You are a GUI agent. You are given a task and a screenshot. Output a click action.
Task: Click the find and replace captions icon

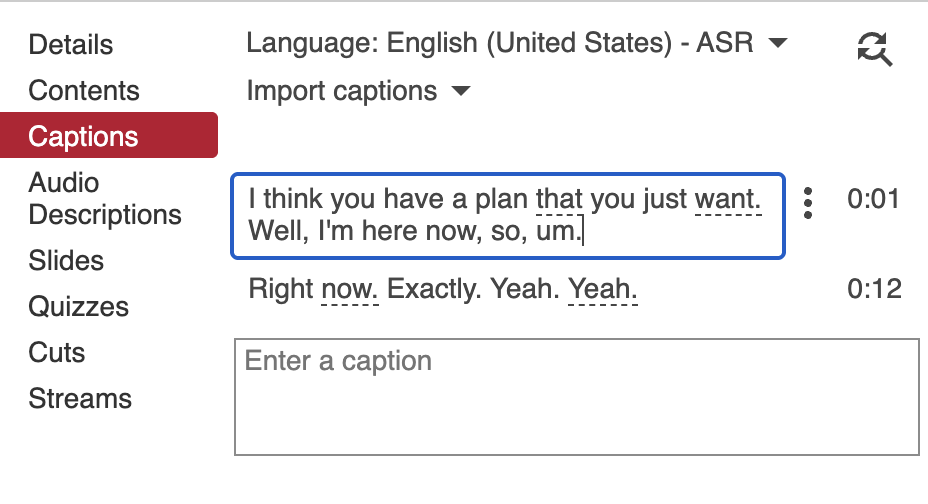click(874, 48)
